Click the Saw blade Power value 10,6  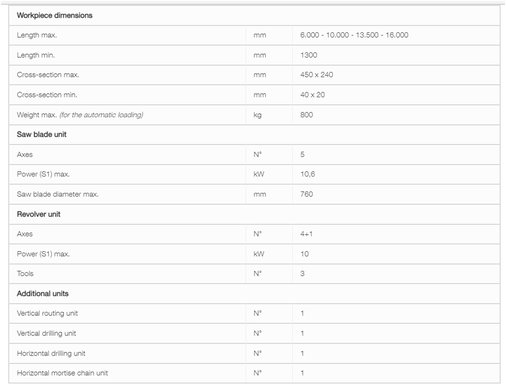307,174
